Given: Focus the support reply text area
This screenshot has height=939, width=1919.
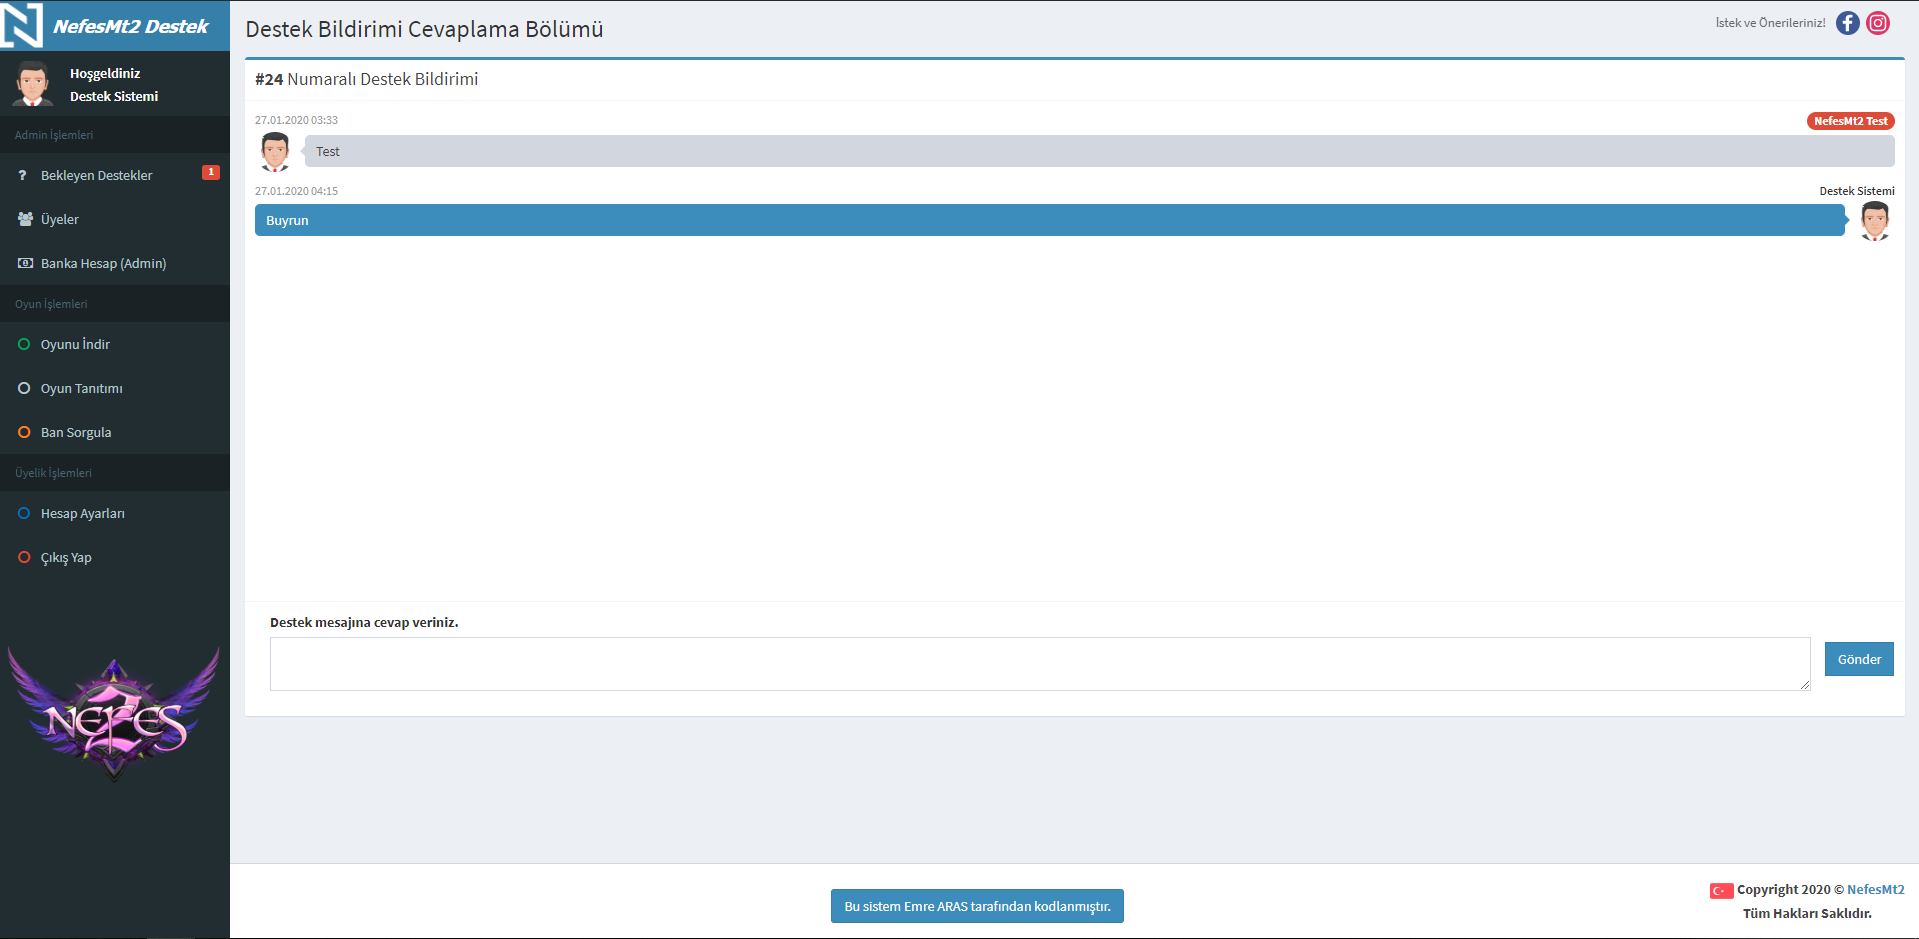Looking at the screenshot, I should tap(1040, 664).
